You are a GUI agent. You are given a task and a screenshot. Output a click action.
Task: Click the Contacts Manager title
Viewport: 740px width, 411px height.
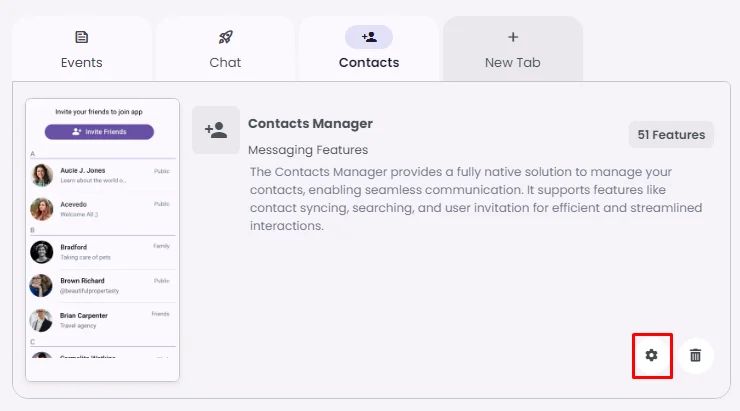(x=310, y=124)
